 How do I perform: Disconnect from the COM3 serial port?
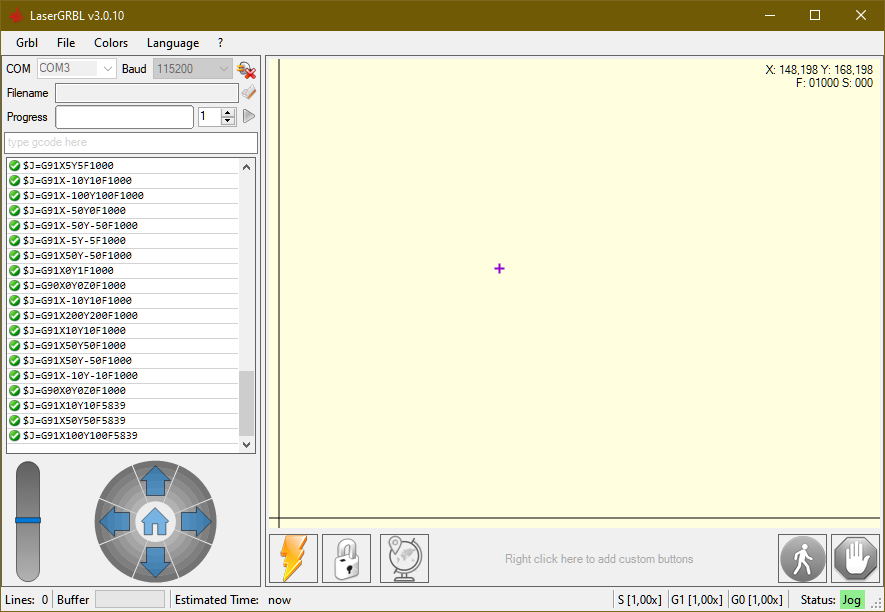click(248, 70)
